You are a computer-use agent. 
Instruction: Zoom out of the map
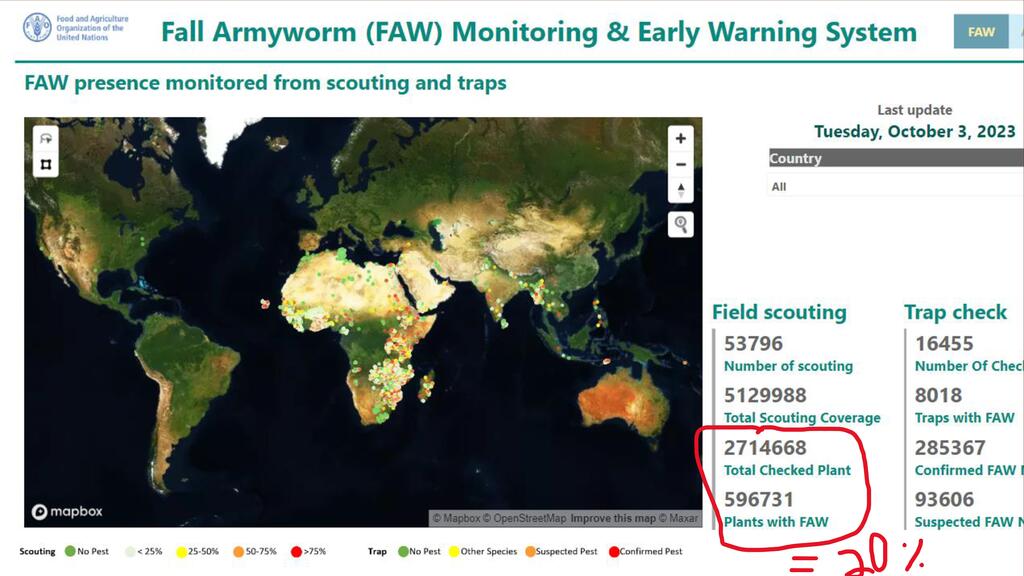coord(681,164)
